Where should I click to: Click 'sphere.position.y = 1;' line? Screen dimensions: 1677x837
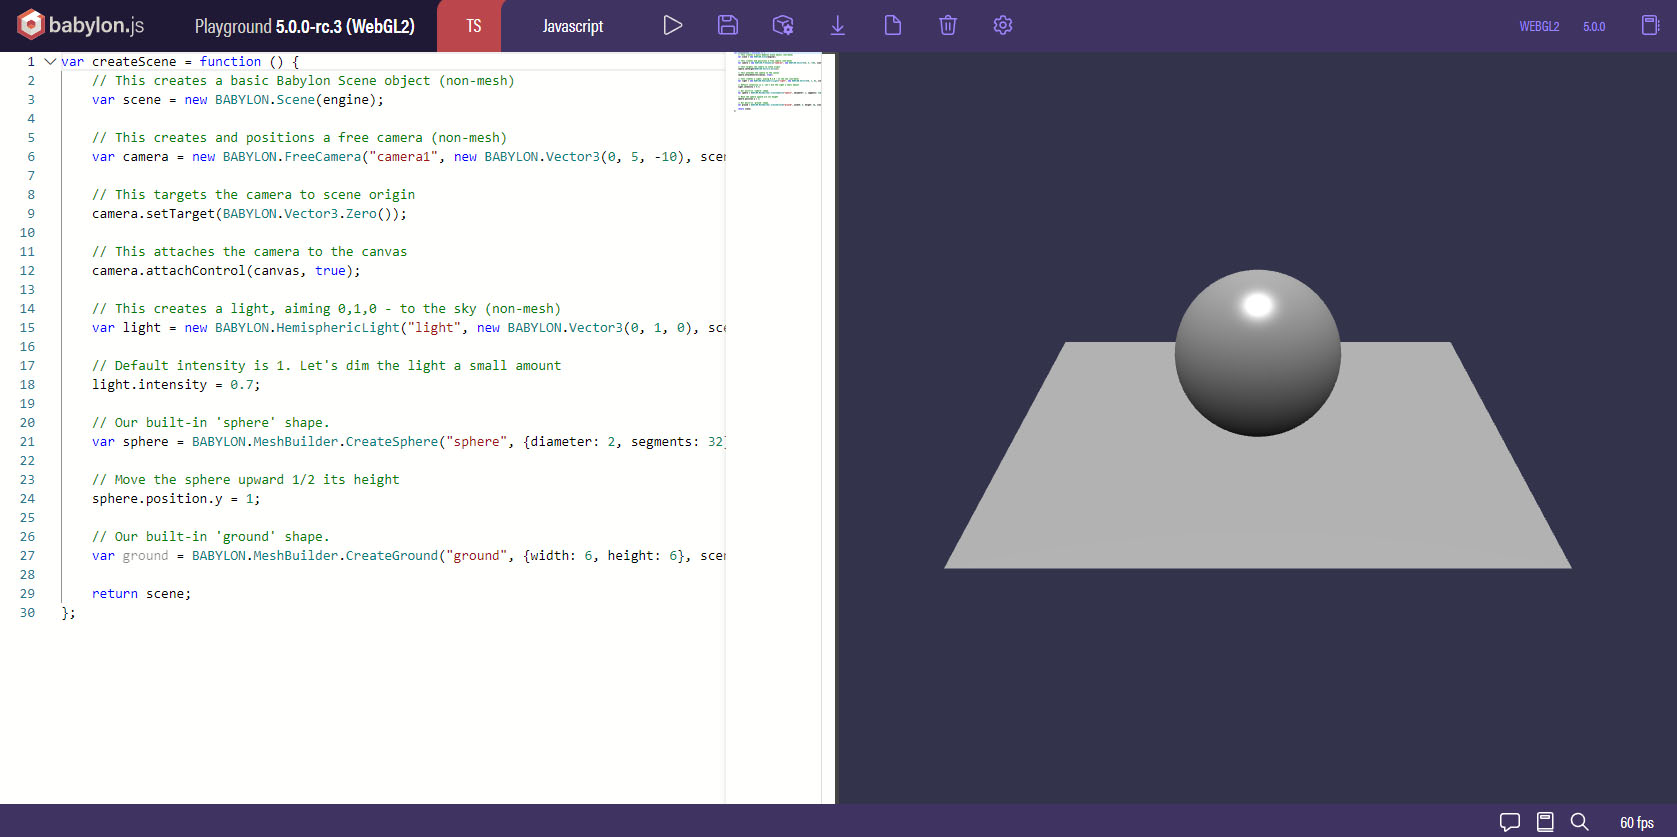[176, 498]
